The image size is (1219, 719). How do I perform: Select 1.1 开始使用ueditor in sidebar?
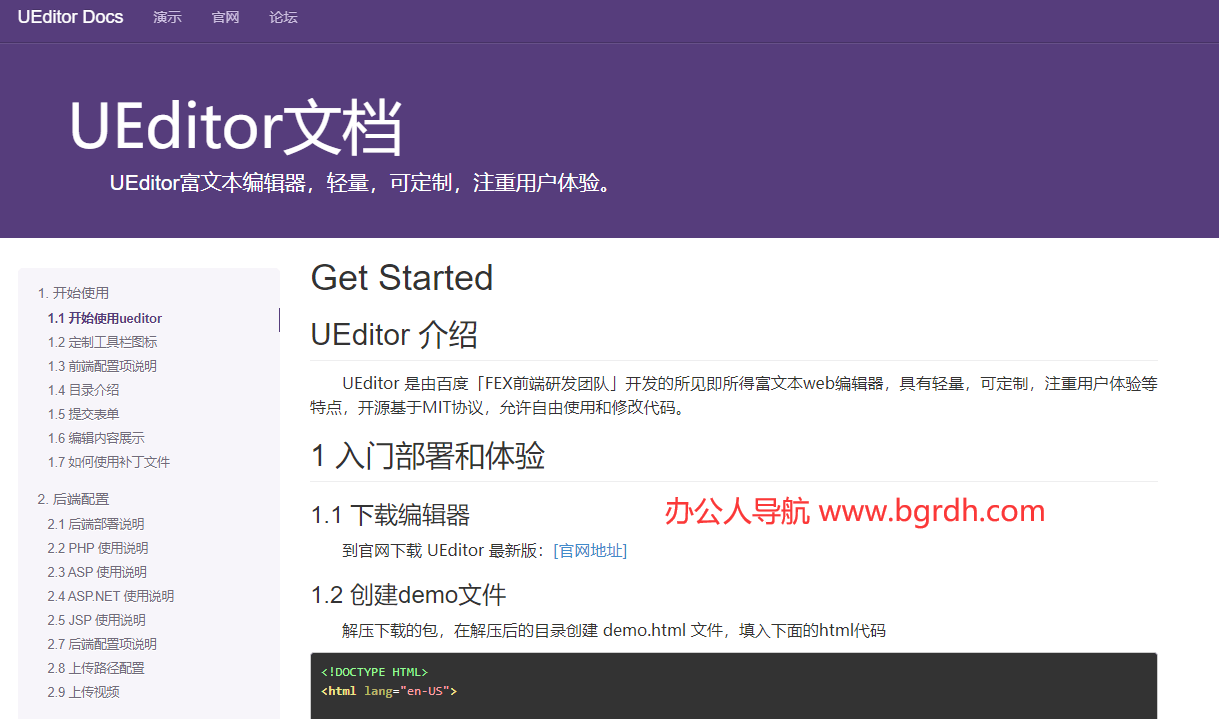pos(103,317)
